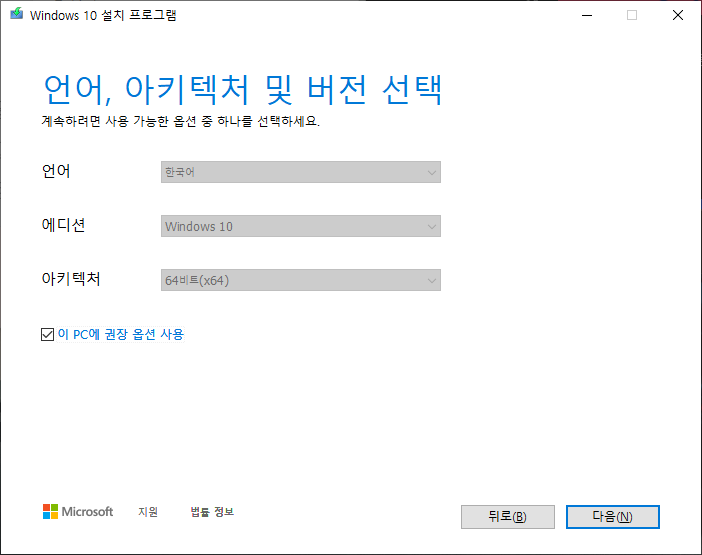Click the 다음(N) button
This screenshot has width=702, height=555.
pos(612,517)
